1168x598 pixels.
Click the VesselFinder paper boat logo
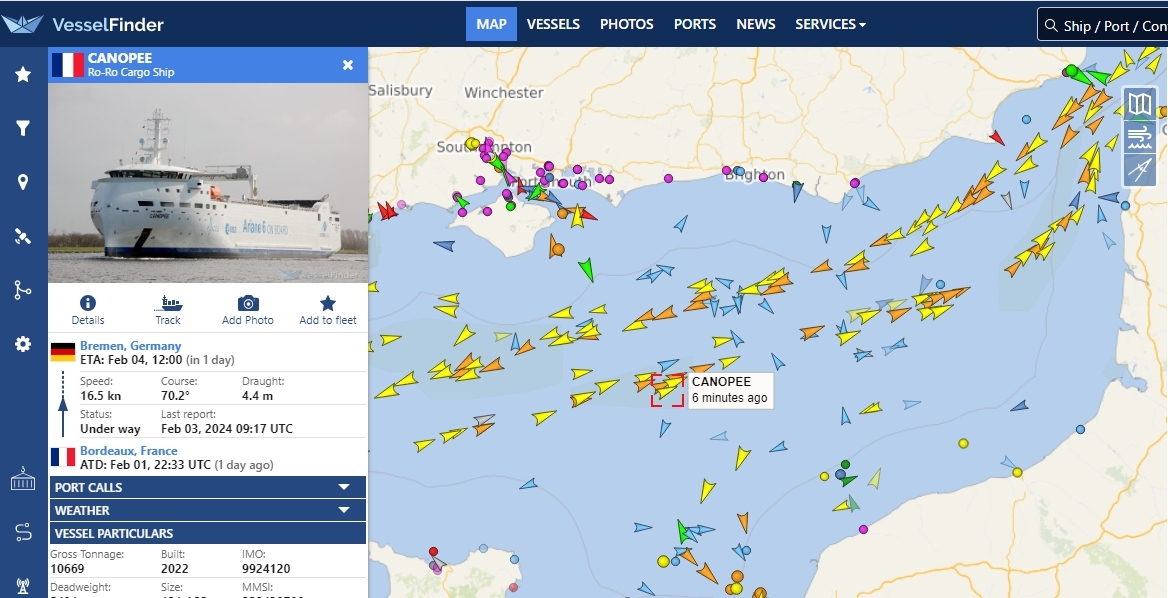point(22,24)
